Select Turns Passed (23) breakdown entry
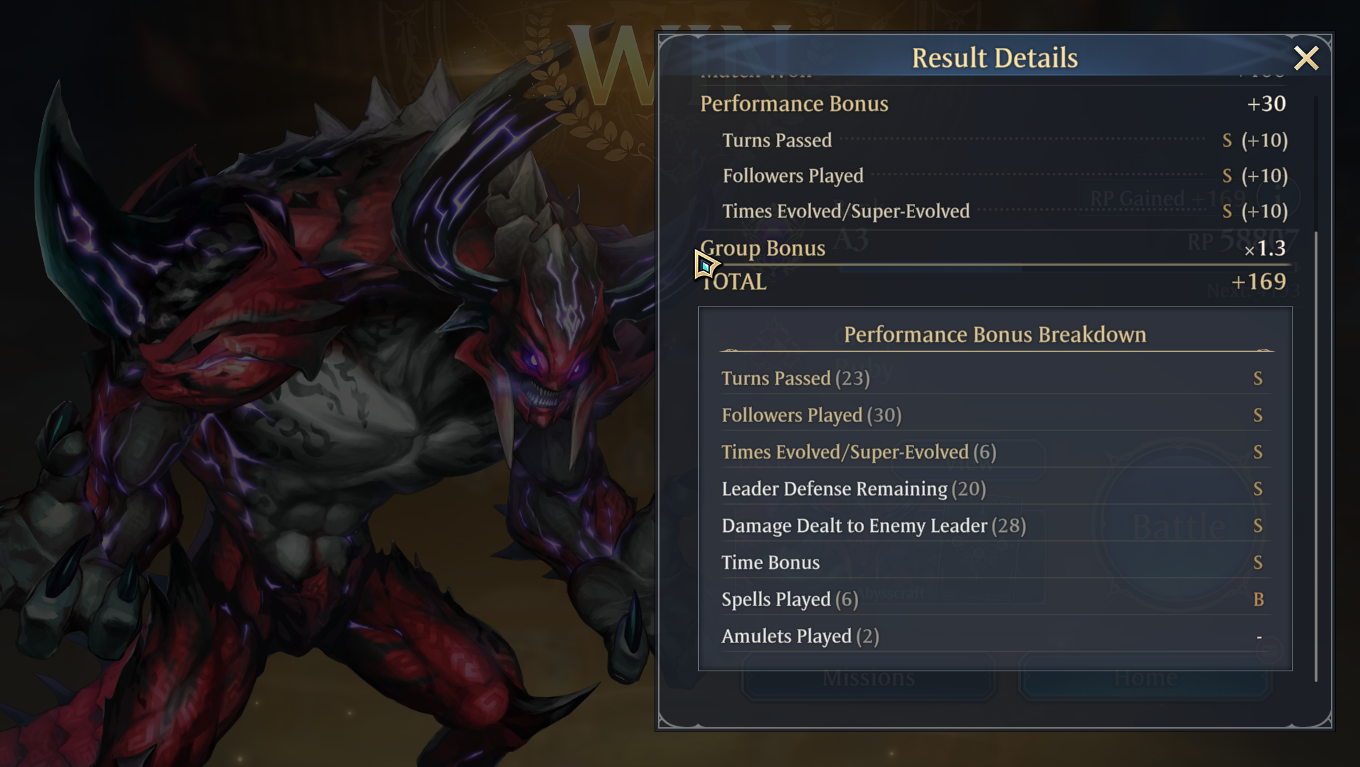Viewport: 1360px width, 767px height. (x=993, y=379)
